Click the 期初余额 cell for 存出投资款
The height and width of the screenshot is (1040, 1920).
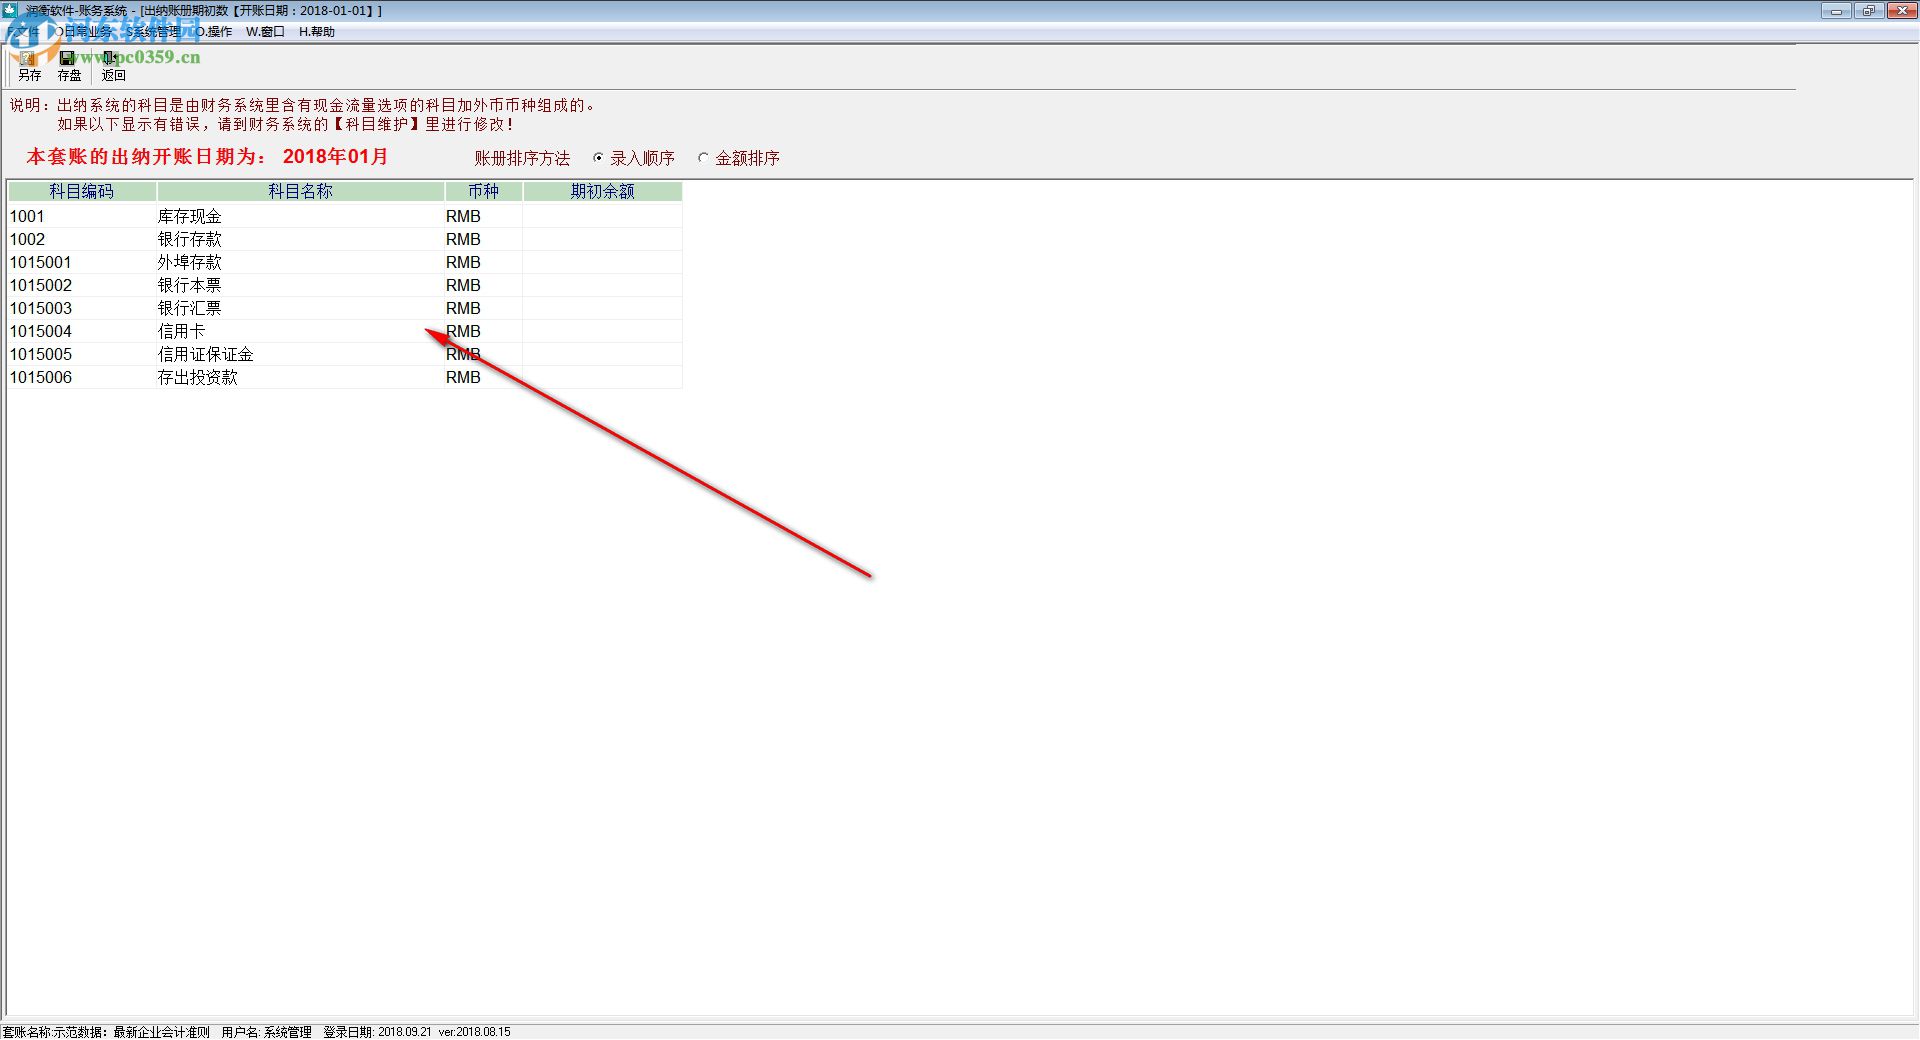coord(602,377)
